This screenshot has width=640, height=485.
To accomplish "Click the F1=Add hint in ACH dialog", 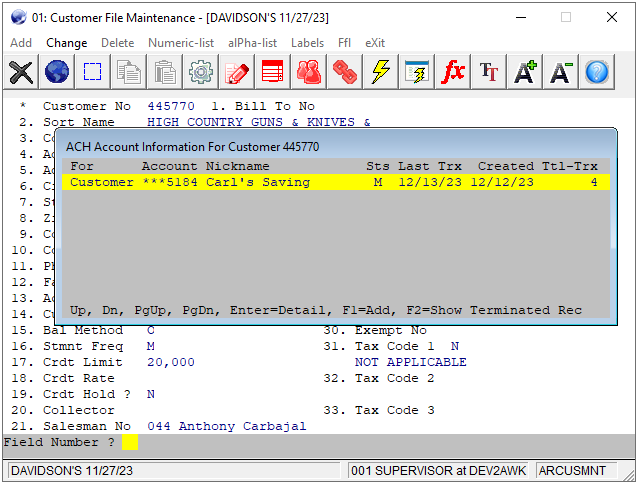I will coord(369,310).
